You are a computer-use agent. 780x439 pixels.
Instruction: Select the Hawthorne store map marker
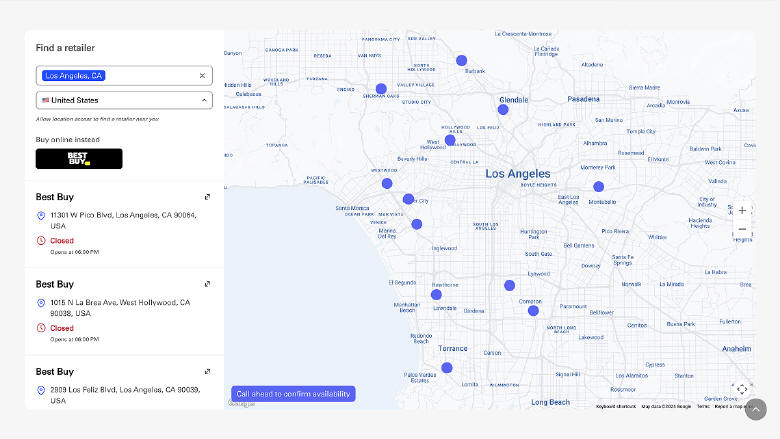coord(436,294)
